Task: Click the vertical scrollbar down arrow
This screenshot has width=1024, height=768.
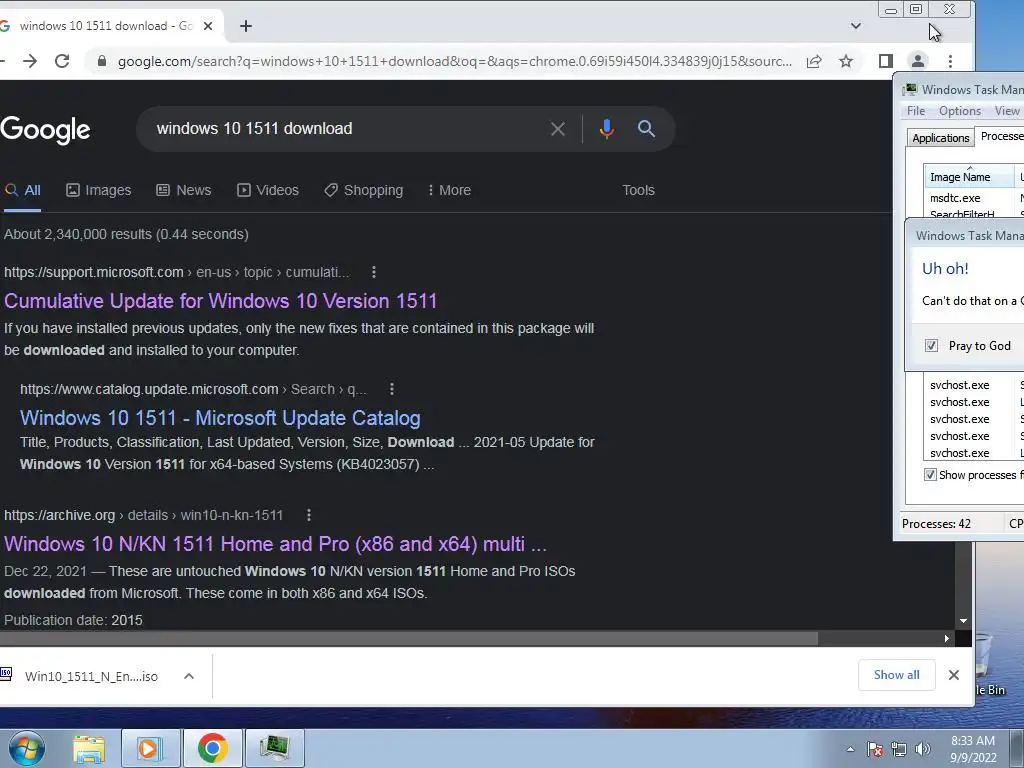Action: [x=963, y=621]
